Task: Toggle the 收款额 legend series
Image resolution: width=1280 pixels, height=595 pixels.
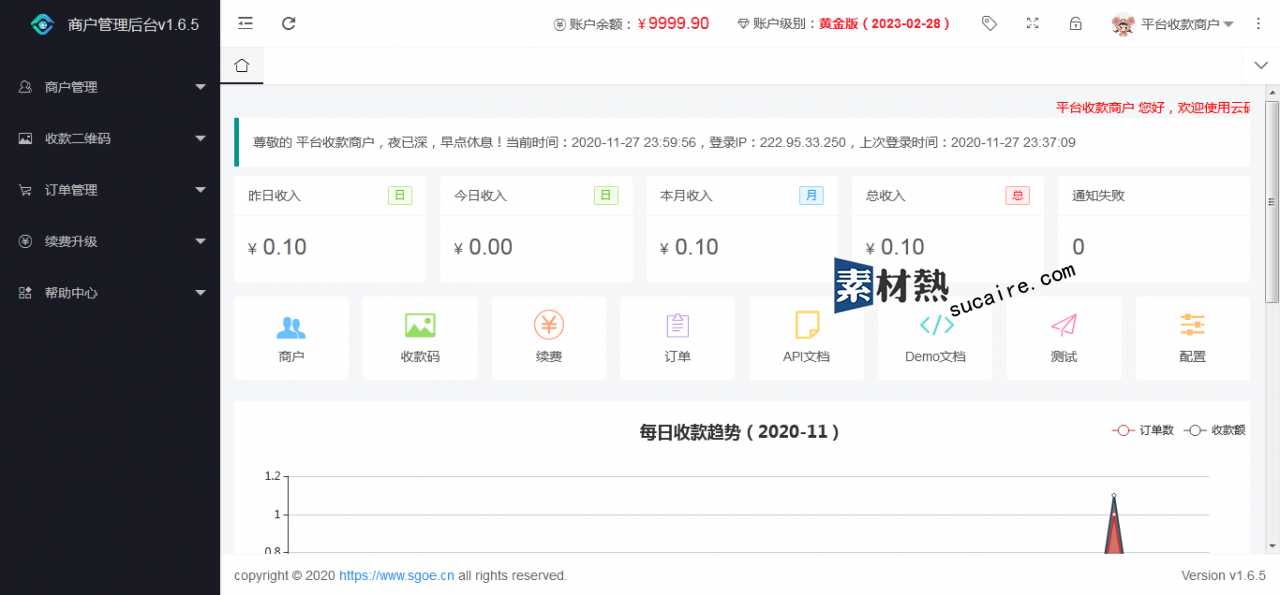Action: [x=1215, y=430]
